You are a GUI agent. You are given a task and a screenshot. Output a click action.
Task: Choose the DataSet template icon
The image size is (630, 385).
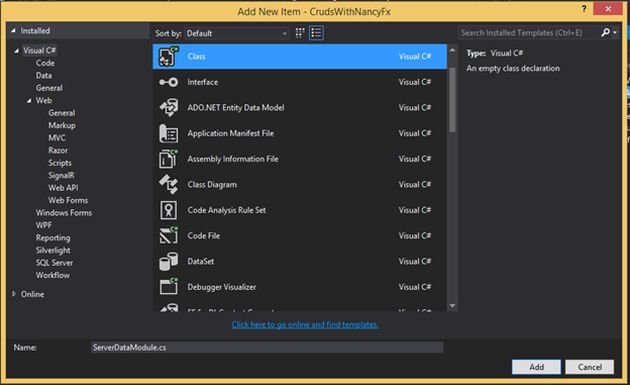click(168, 261)
